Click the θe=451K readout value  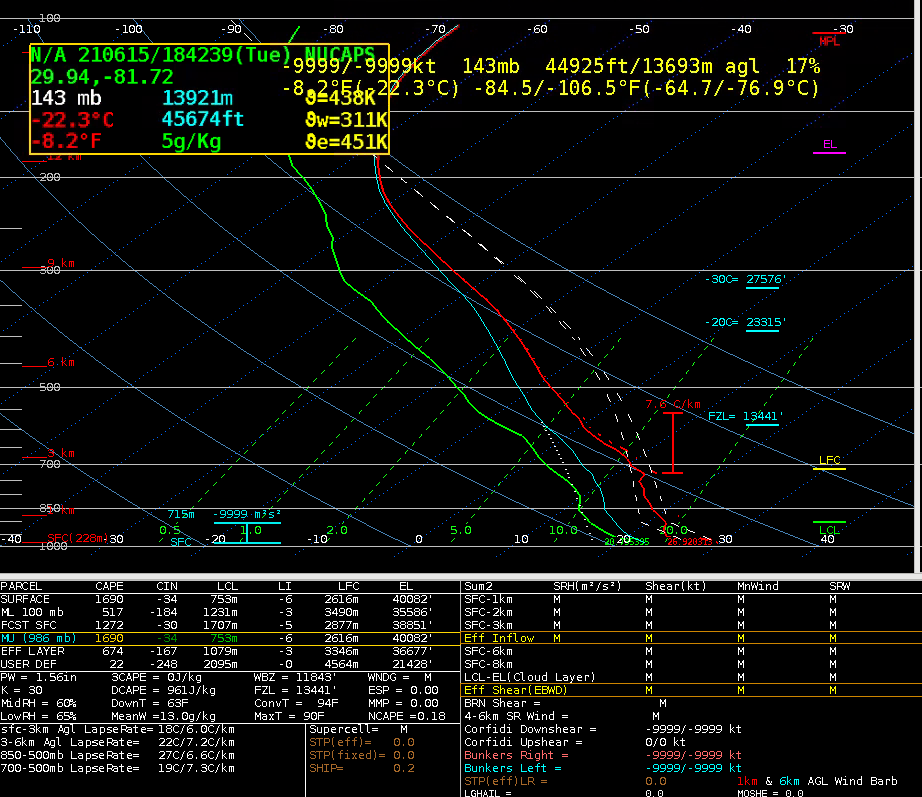pyautogui.click(x=346, y=142)
